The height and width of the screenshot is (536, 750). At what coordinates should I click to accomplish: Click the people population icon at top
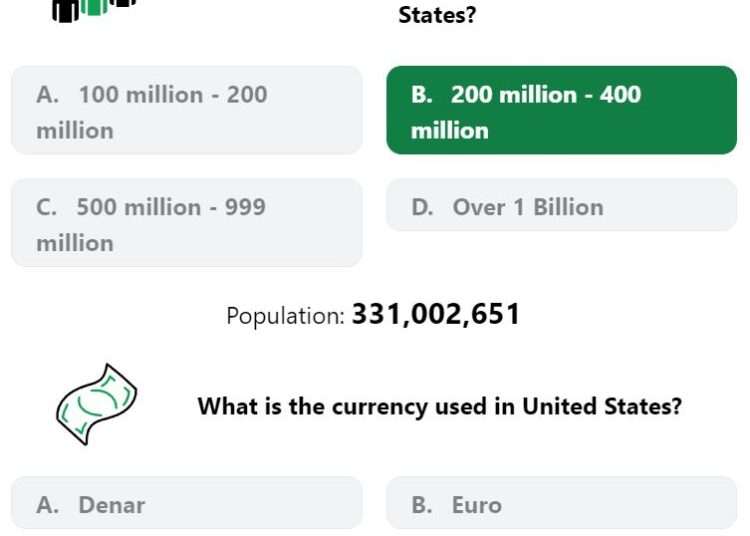coord(94,11)
